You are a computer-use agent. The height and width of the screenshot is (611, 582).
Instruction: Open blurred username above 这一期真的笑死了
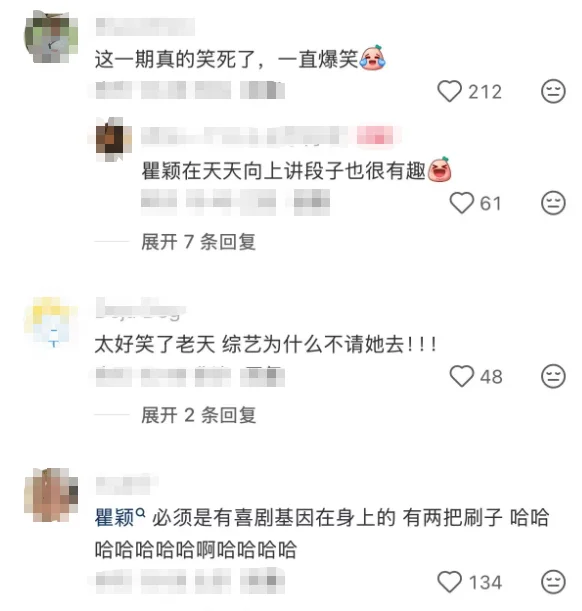pyautogui.click(x=145, y=26)
